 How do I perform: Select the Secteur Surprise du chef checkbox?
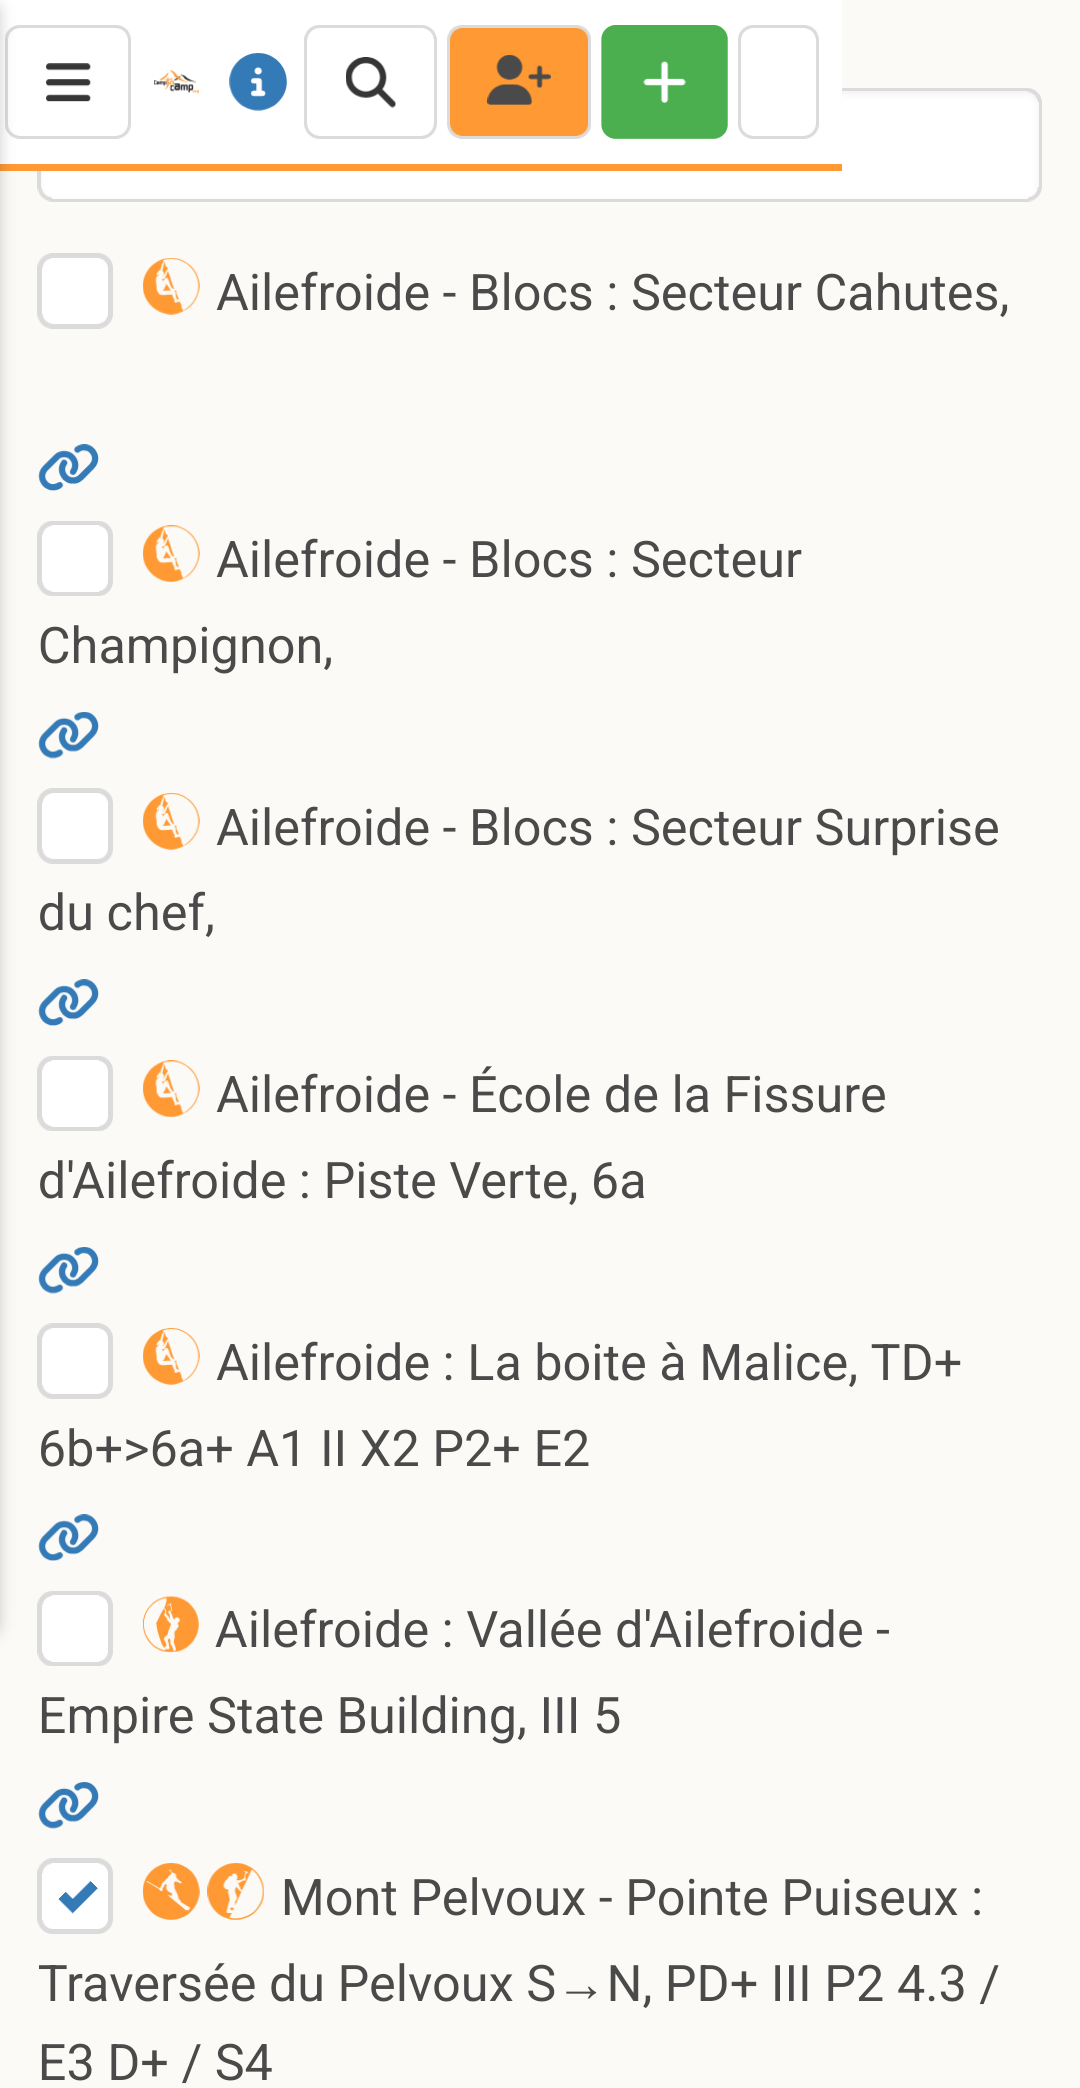(75, 826)
